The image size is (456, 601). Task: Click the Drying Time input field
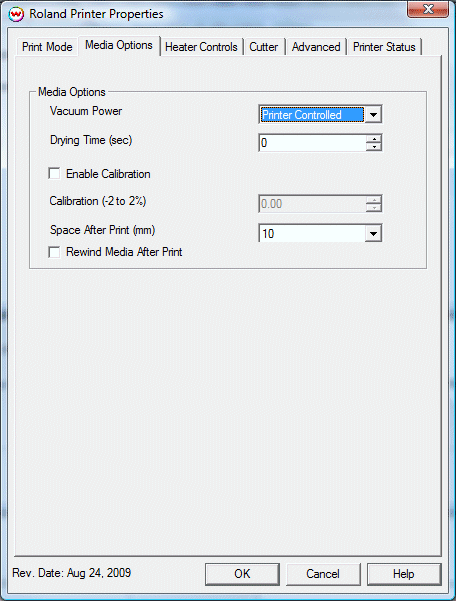tap(312, 143)
